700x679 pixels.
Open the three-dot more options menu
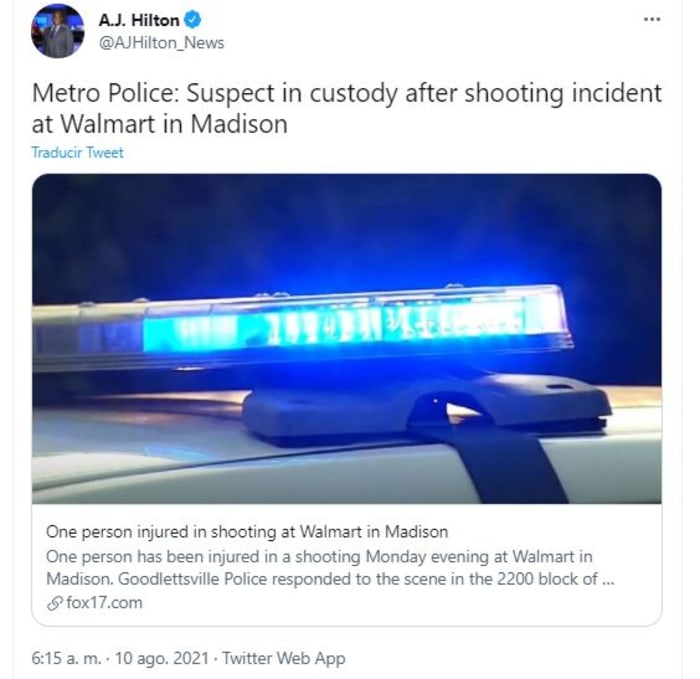[x=652, y=19]
